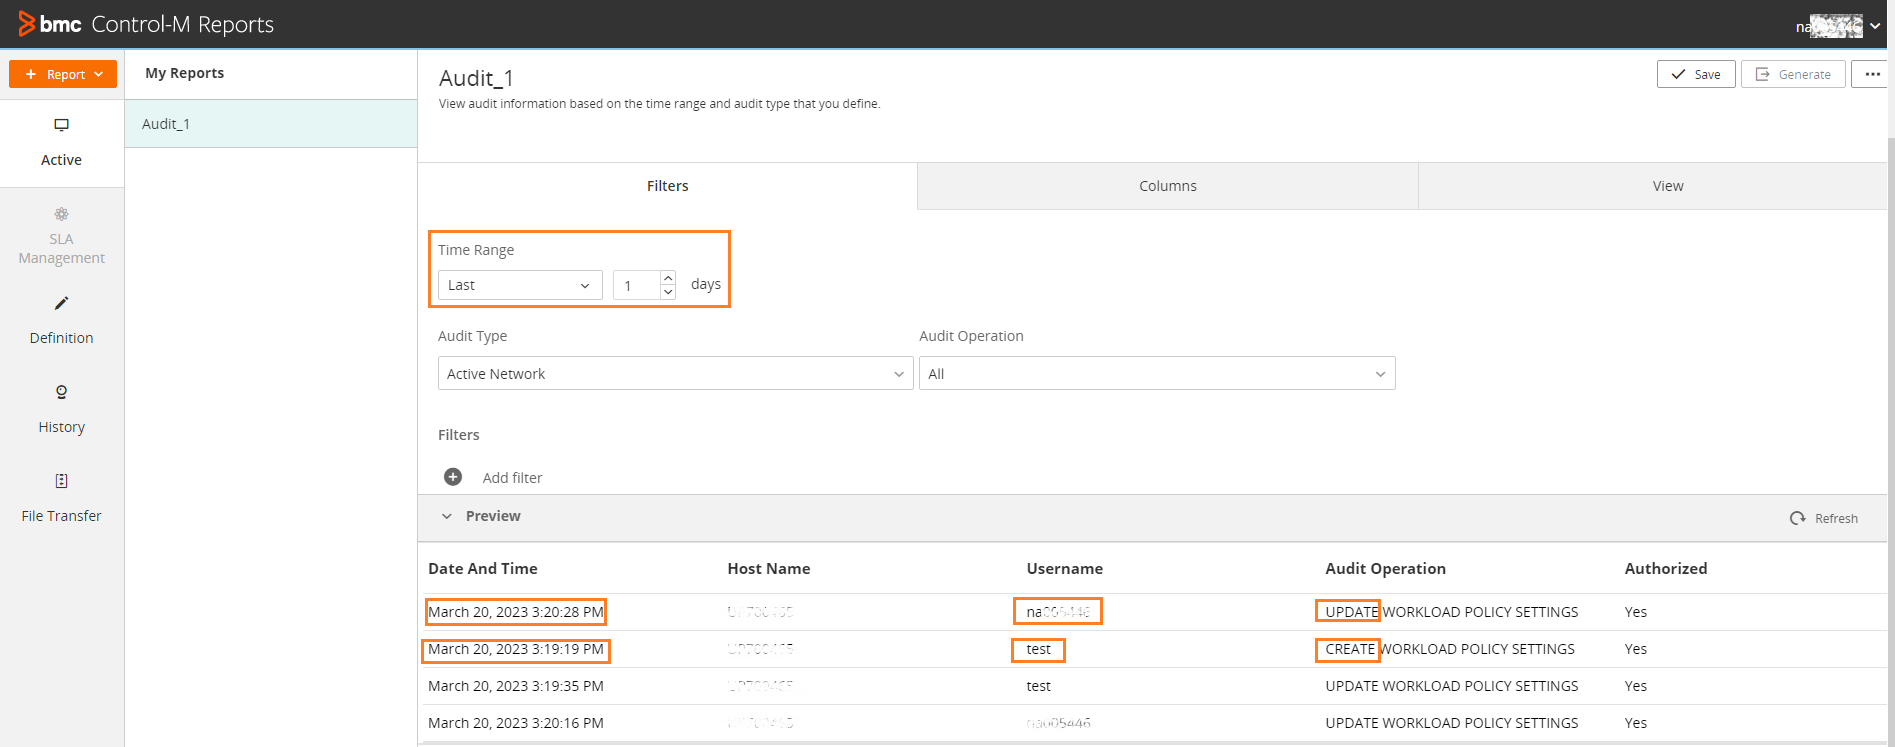Click the Add filter plus icon
Image resolution: width=1895 pixels, height=747 pixels.
[453, 477]
